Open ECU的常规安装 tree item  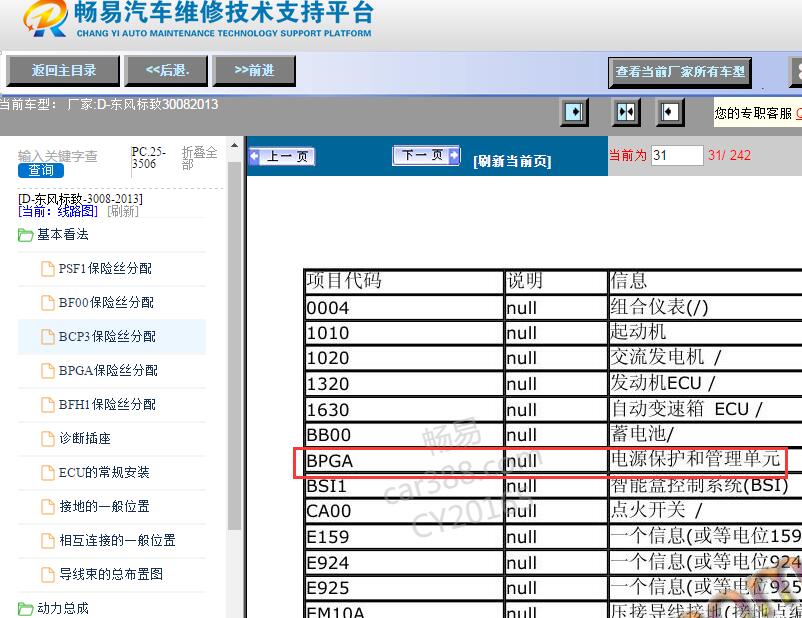104,472
